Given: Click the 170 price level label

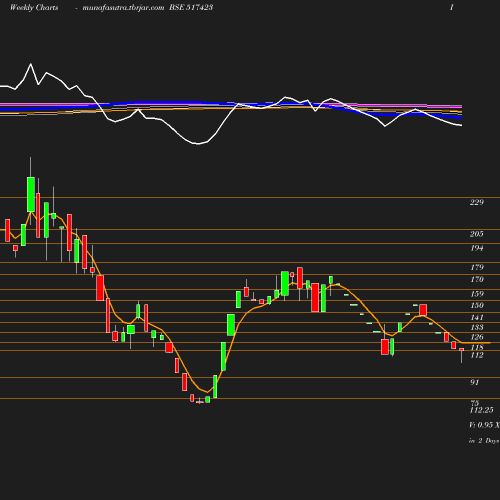Looking at the screenshot, I should tap(477, 279).
